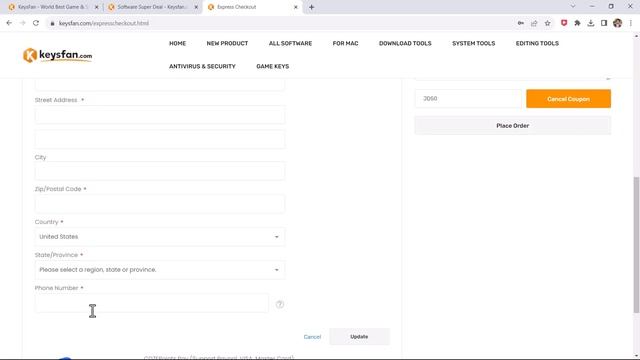Click the Update button
The image size is (640, 360).
(x=359, y=337)
